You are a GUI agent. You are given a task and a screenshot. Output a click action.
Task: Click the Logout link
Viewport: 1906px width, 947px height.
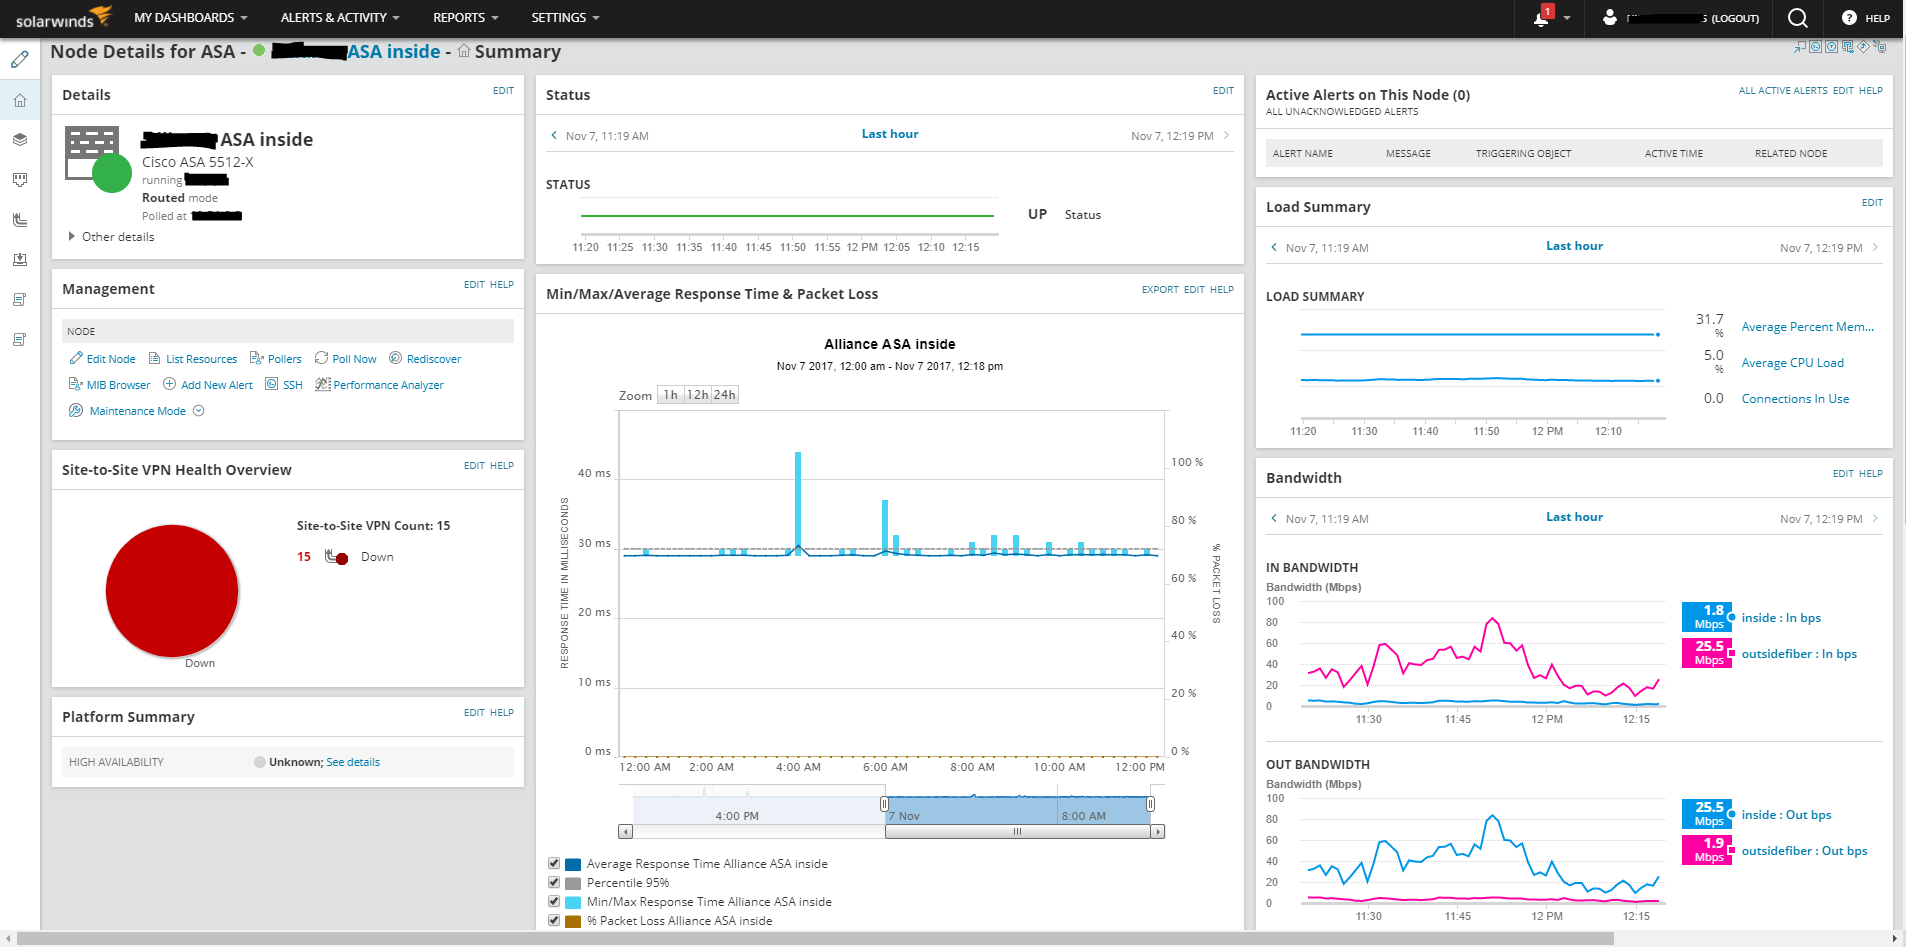[1735, 18]
